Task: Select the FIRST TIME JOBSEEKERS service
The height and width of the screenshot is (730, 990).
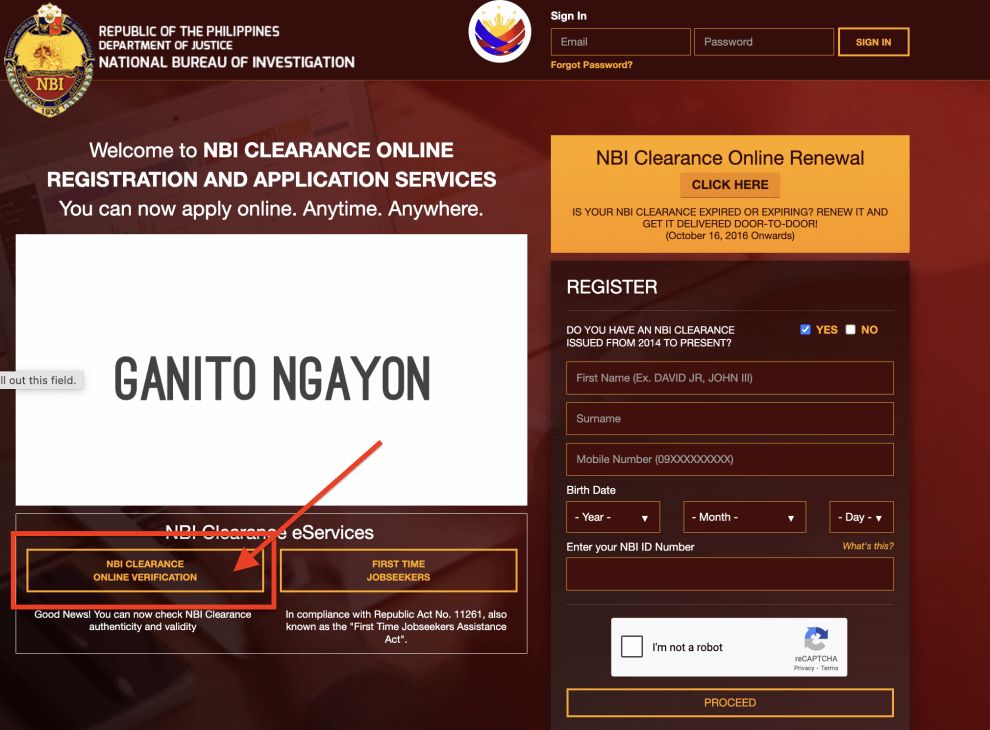Action: tap(398, 569)
